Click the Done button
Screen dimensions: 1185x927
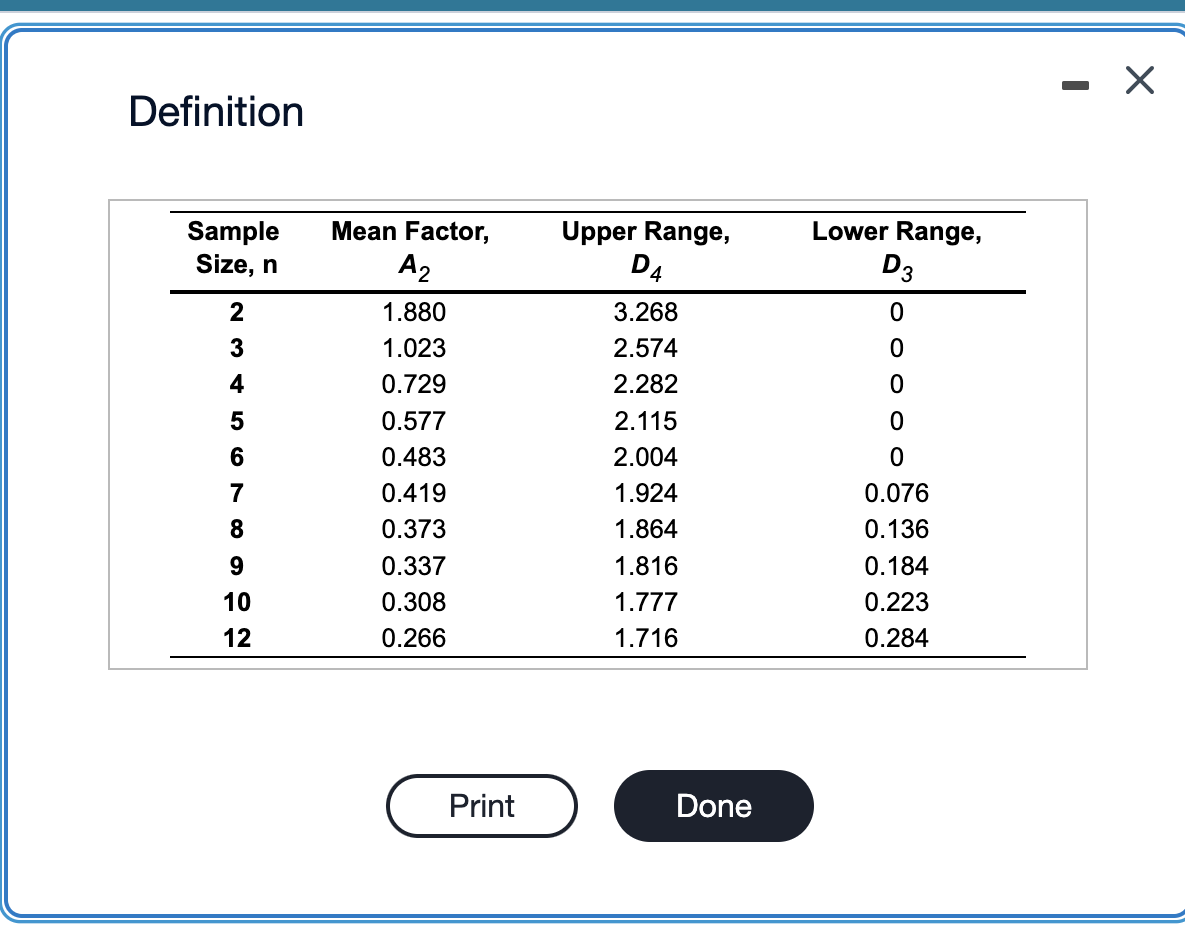[x=713, y=806]
